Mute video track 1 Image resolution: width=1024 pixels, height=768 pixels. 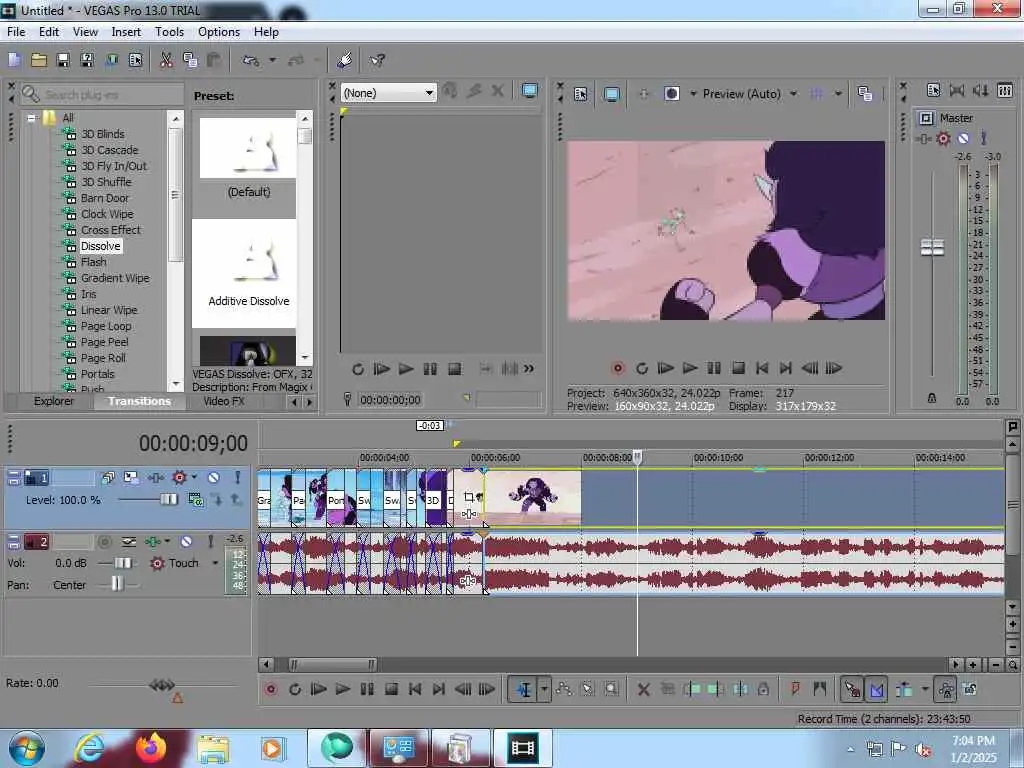point(214,478)
